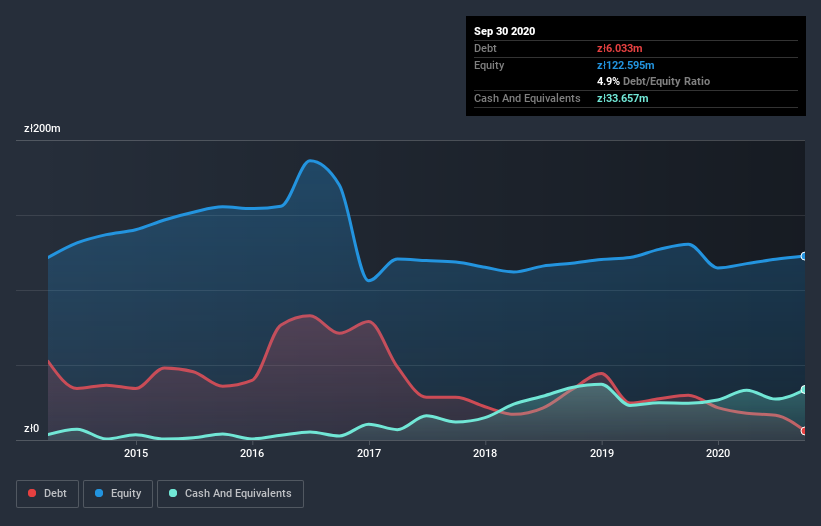Click the zł0 y-axis label
Image resolution: width=821 pixels, height=526 pixels.
[31, 428]
